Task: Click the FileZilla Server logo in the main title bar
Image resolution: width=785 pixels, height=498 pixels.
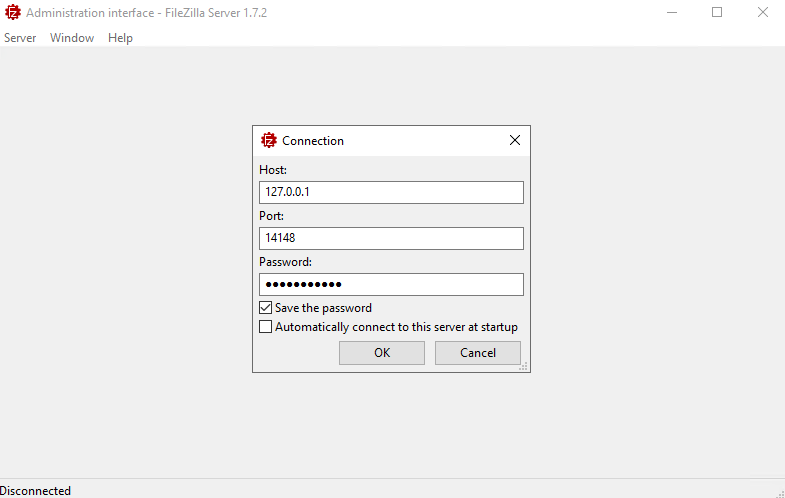Action: (13, 13)
